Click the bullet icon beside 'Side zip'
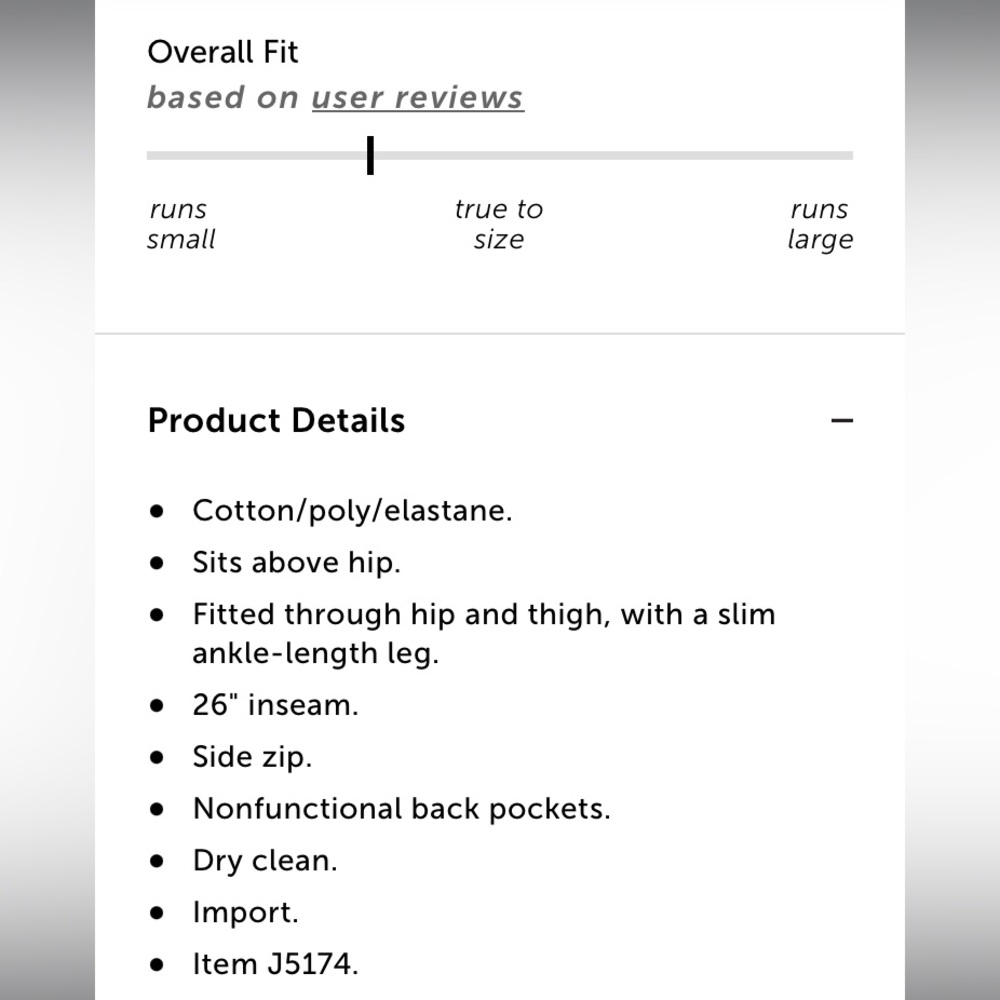The height and width of the screenshot is (1000, 1000). click(x=156, y=756)
